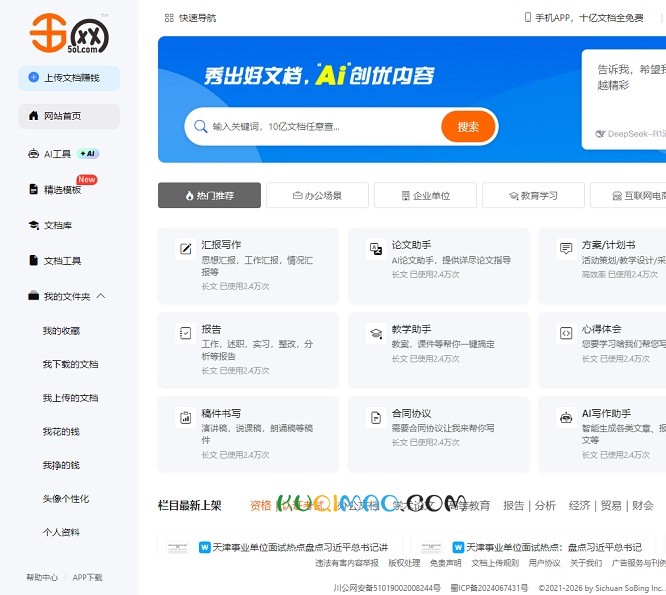Screen dimensions: 666x595
Task: Switch to the 教育学习 tab
Action: (533, 195)
